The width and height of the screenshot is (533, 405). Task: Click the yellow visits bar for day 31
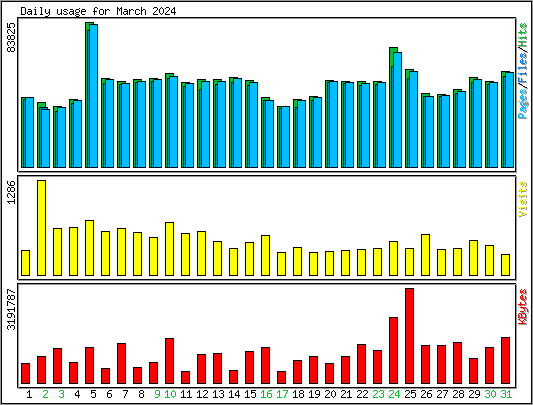tap(505, 265)
